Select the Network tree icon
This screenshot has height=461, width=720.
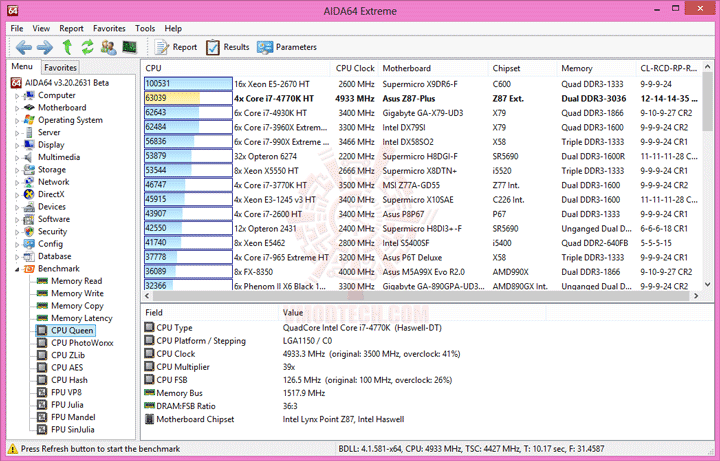[29, 182]
